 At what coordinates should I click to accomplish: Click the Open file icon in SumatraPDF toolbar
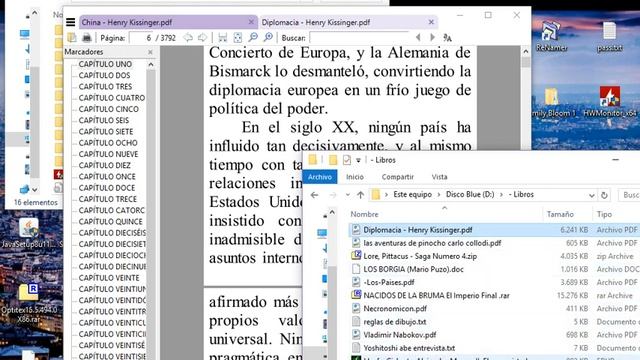[x=72, y=38]
